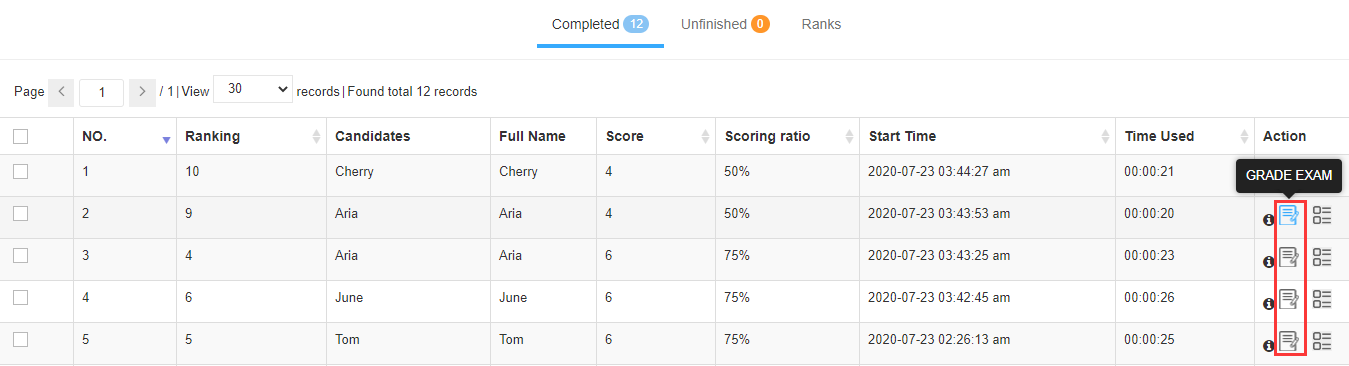This screenshot has width=1349, height=366.
Task: Open the answer list icon in row 2
Action: tap(1322, 215)
